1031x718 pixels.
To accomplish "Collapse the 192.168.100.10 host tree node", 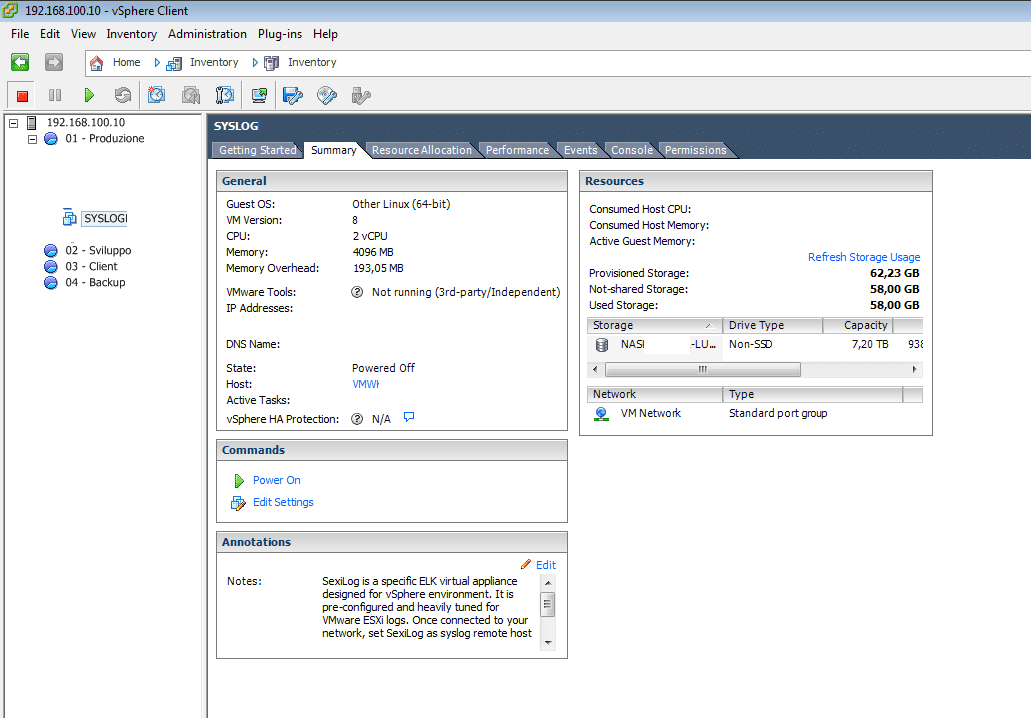I will click(x=13, y=122).
